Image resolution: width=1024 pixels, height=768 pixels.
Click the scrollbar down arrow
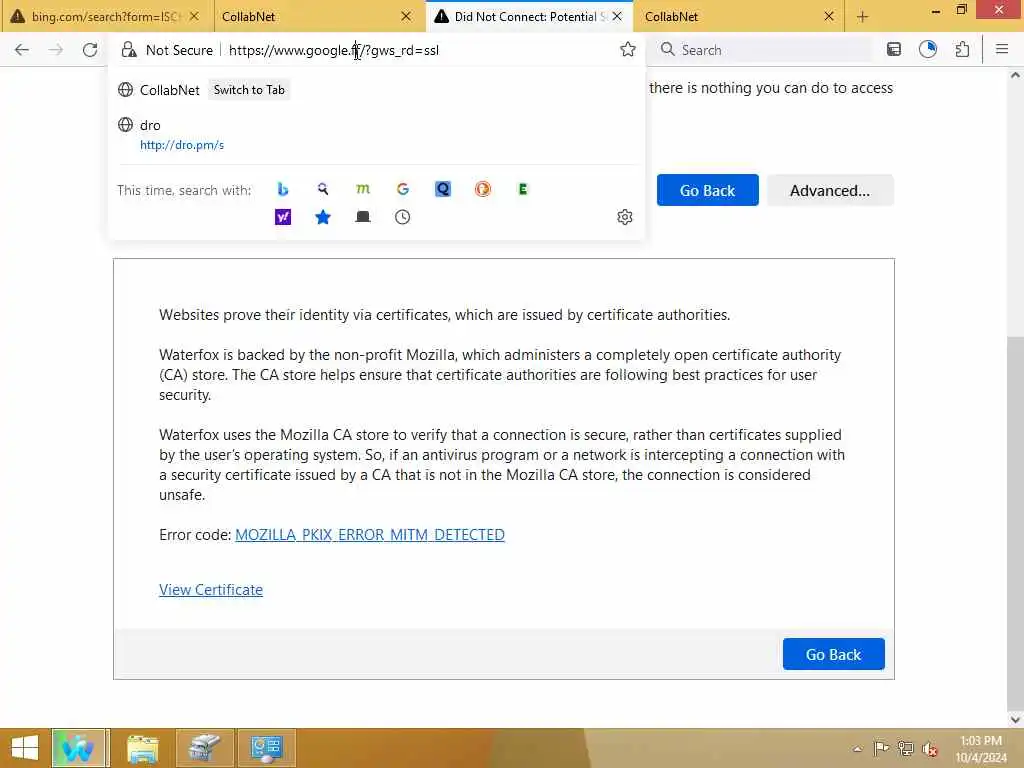[1015, 720]
